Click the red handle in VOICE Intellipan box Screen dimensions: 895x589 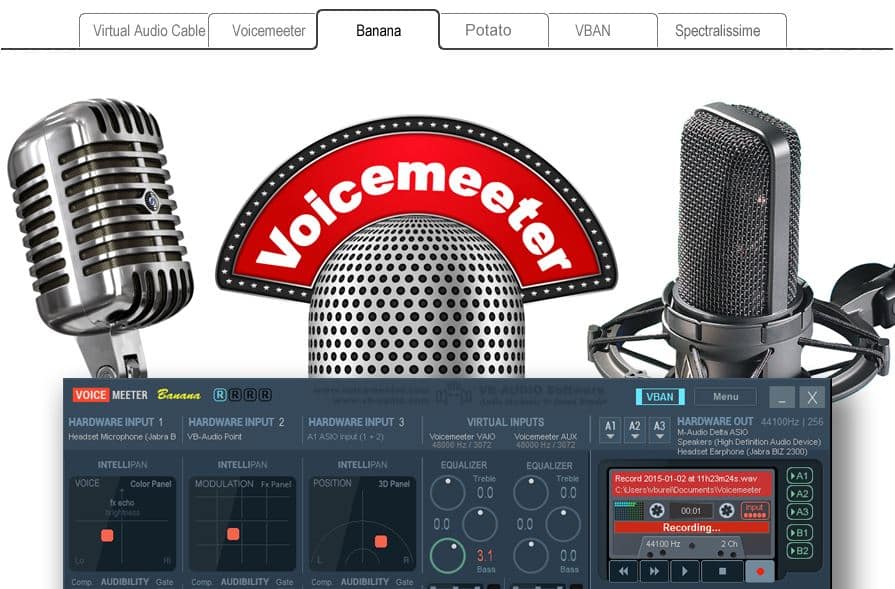pyautogui.click(x=107, y=535)
